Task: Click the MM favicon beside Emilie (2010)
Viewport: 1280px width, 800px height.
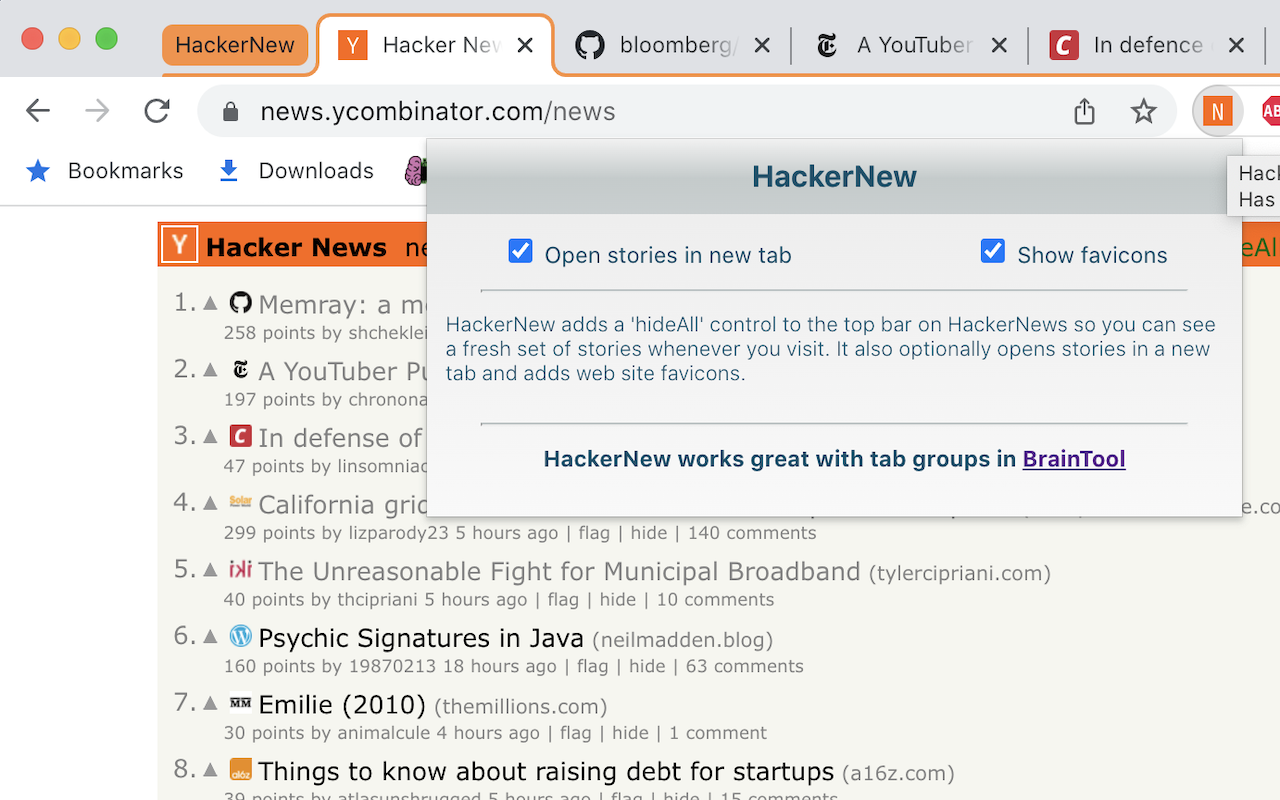Action: pyautogui.click(x=240, y=703)
